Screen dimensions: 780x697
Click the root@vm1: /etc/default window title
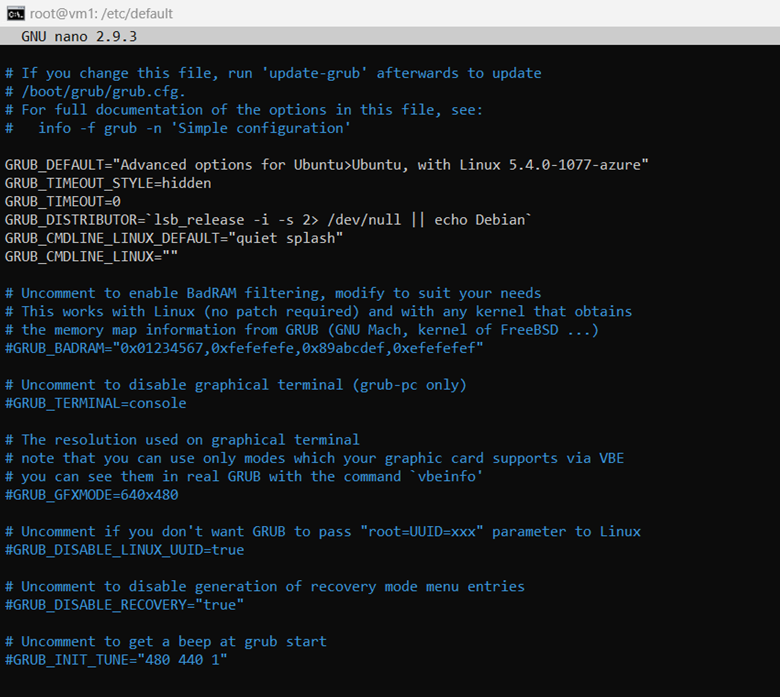101,13
